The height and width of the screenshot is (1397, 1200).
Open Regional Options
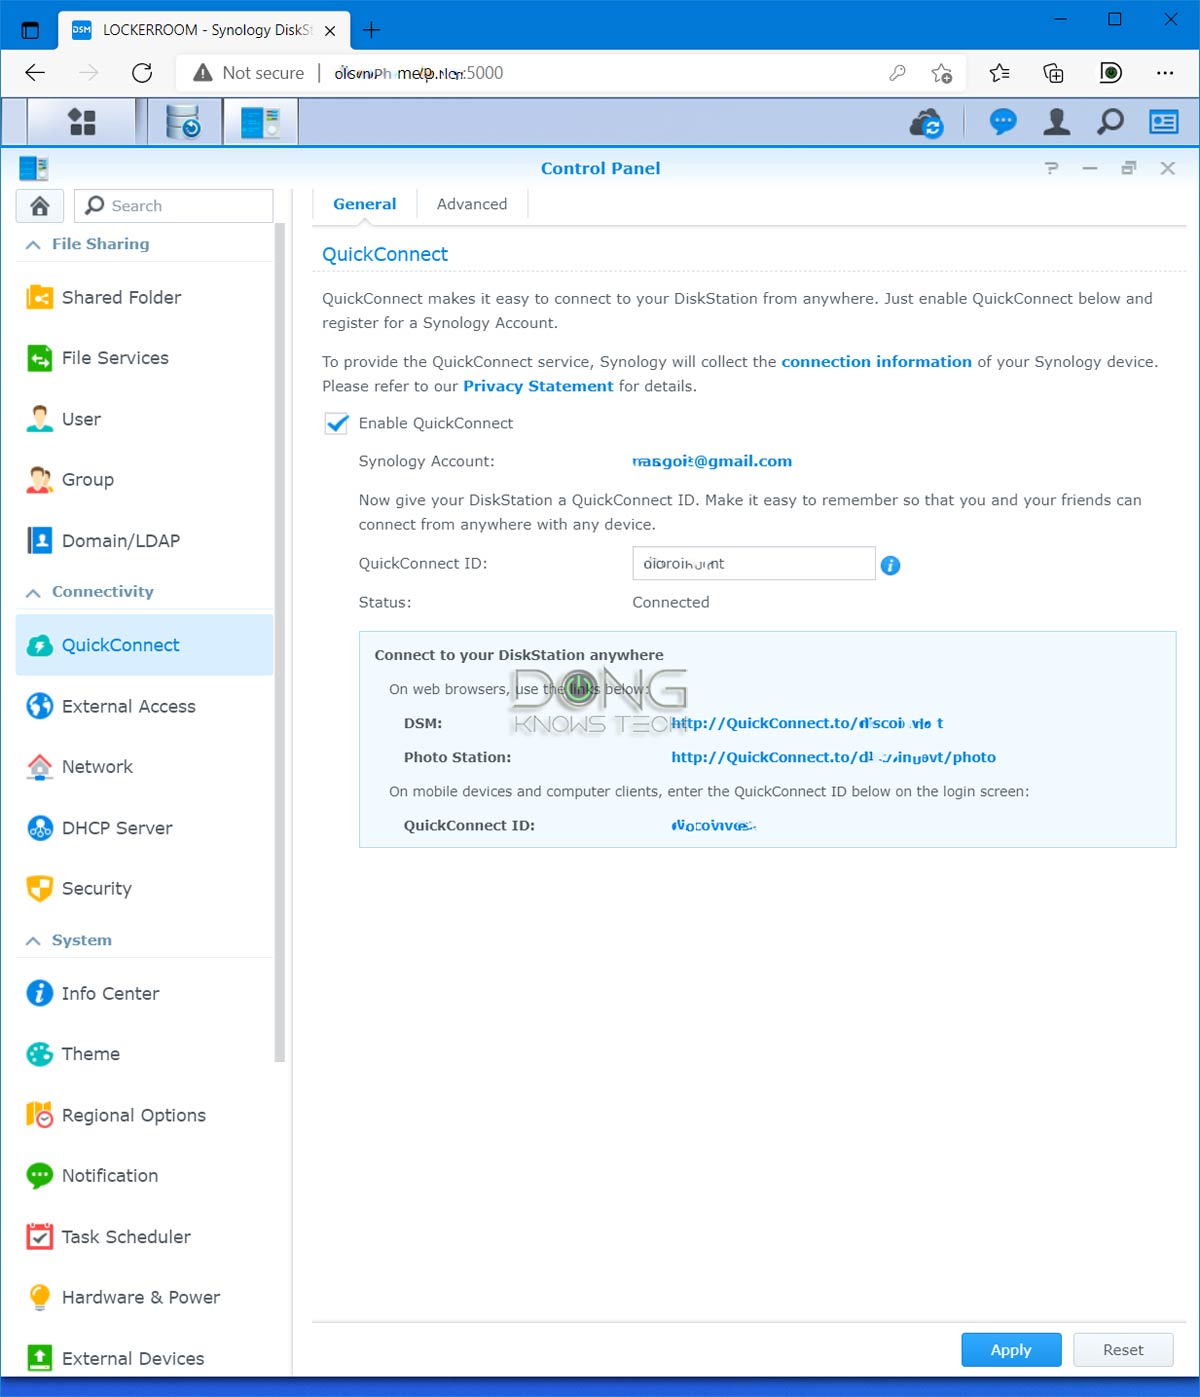[x=144, y=1115]
